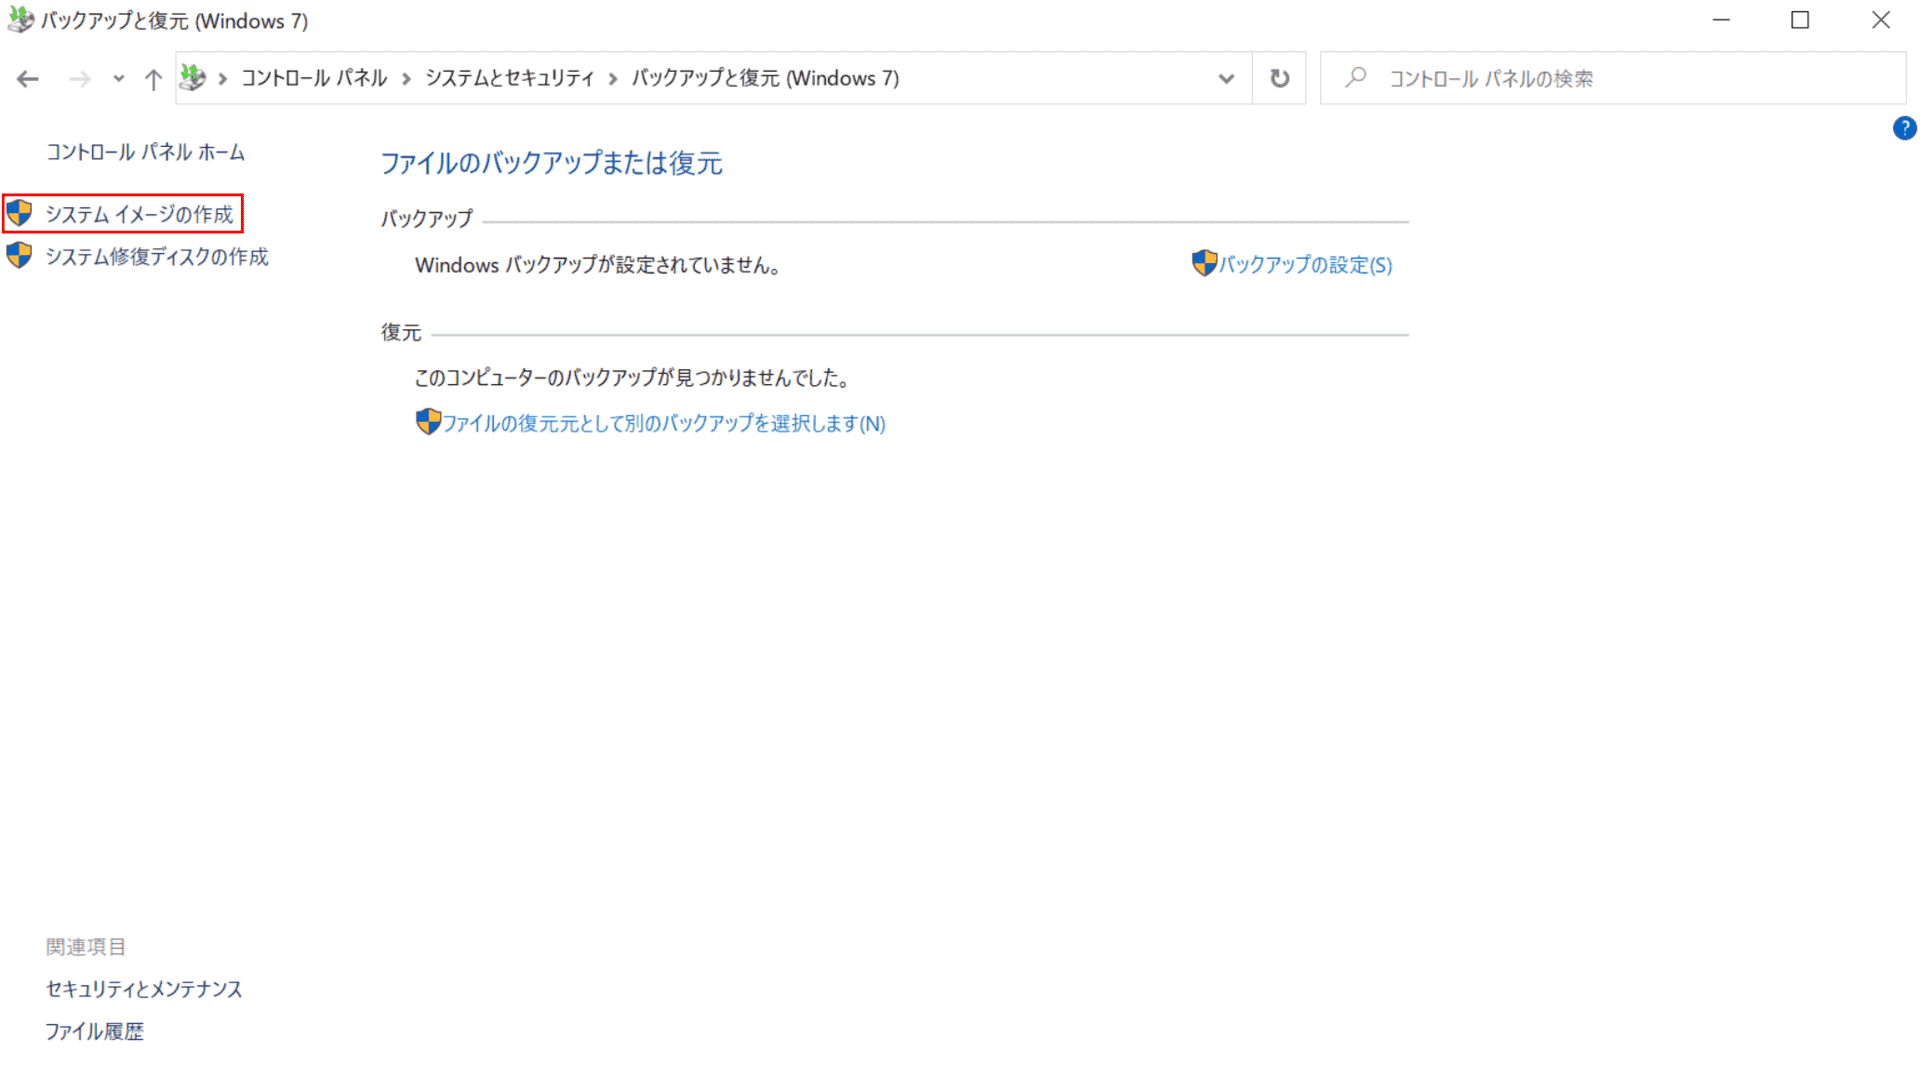The height and width of the screenshot is (1065, 1920).
Task: Click shield icon beside システム イメージの作成
Action: [19, 213]
